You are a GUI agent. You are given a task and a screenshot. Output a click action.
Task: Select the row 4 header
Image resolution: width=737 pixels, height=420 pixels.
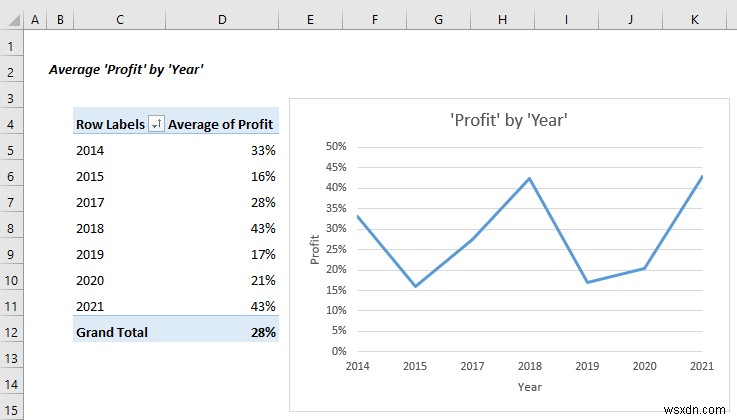click(x=12, y=124)
